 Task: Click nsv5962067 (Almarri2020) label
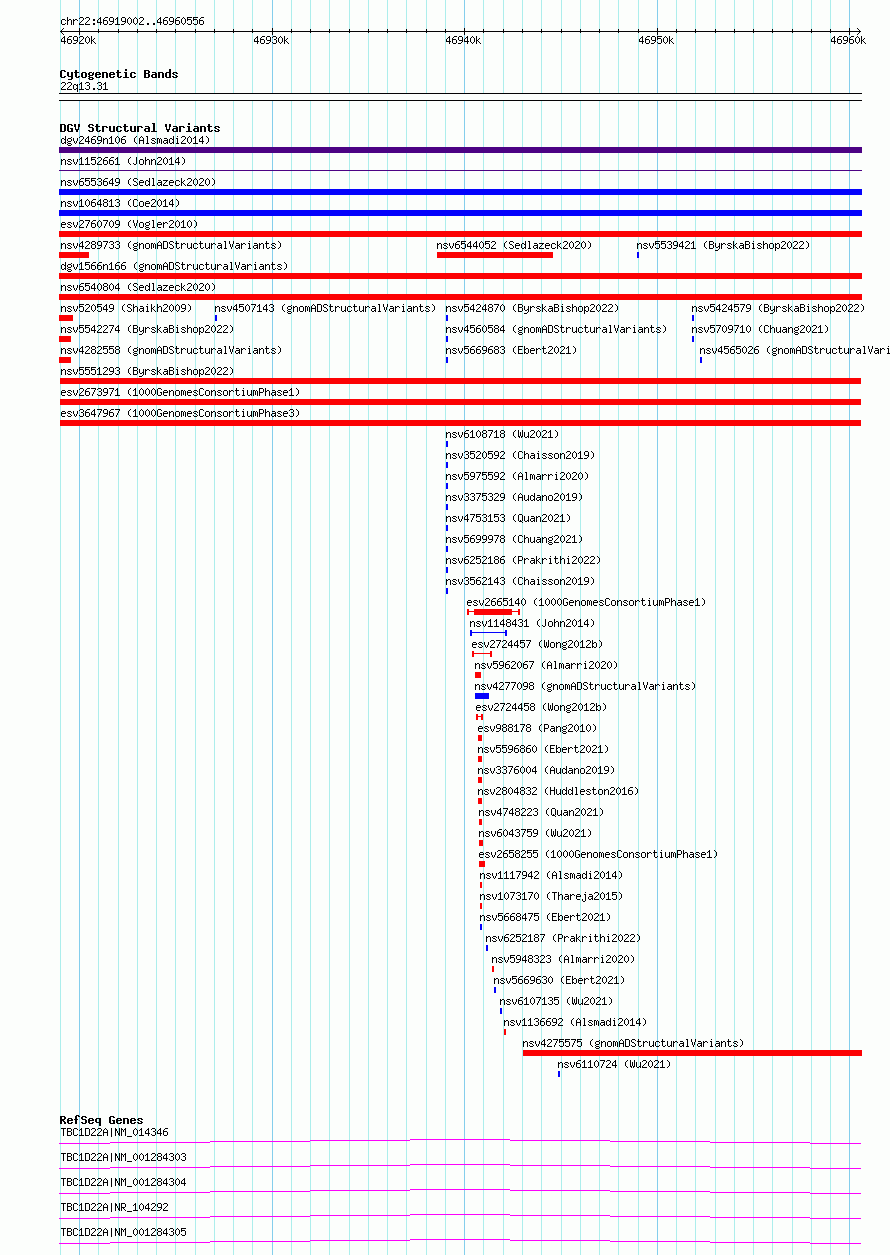click(x=547, y=666)
